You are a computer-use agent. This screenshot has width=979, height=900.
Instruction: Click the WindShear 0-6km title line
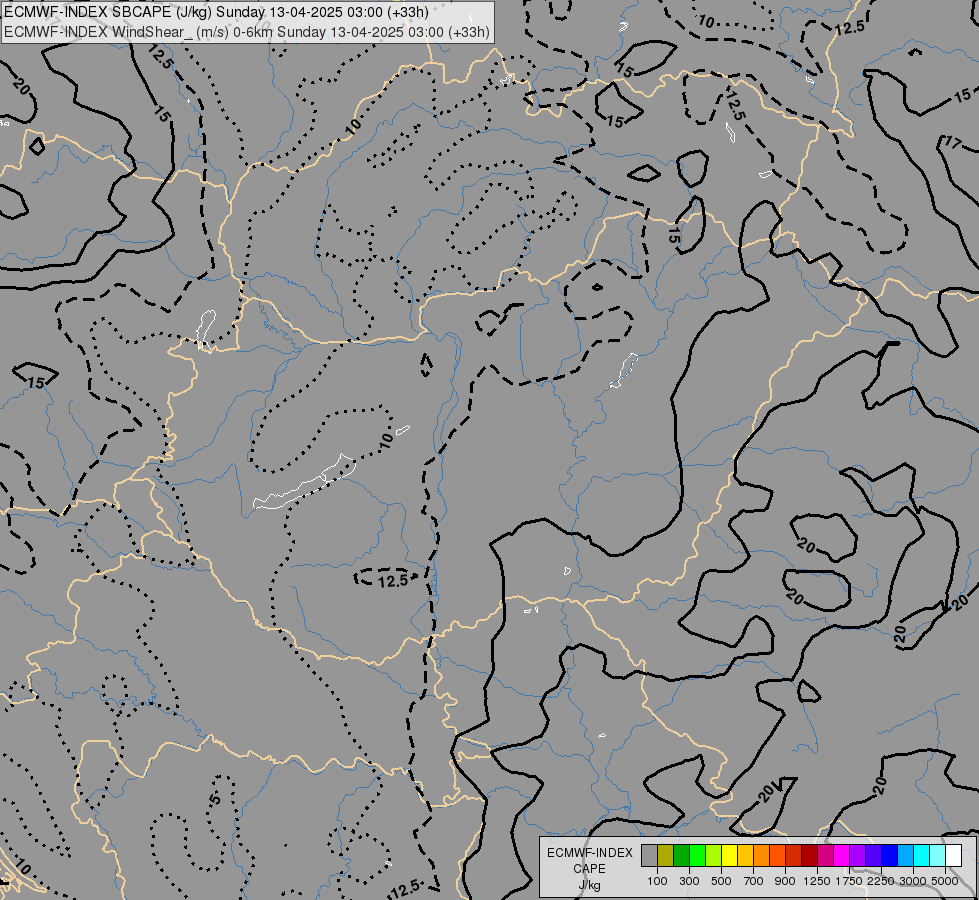coord(247,32)
